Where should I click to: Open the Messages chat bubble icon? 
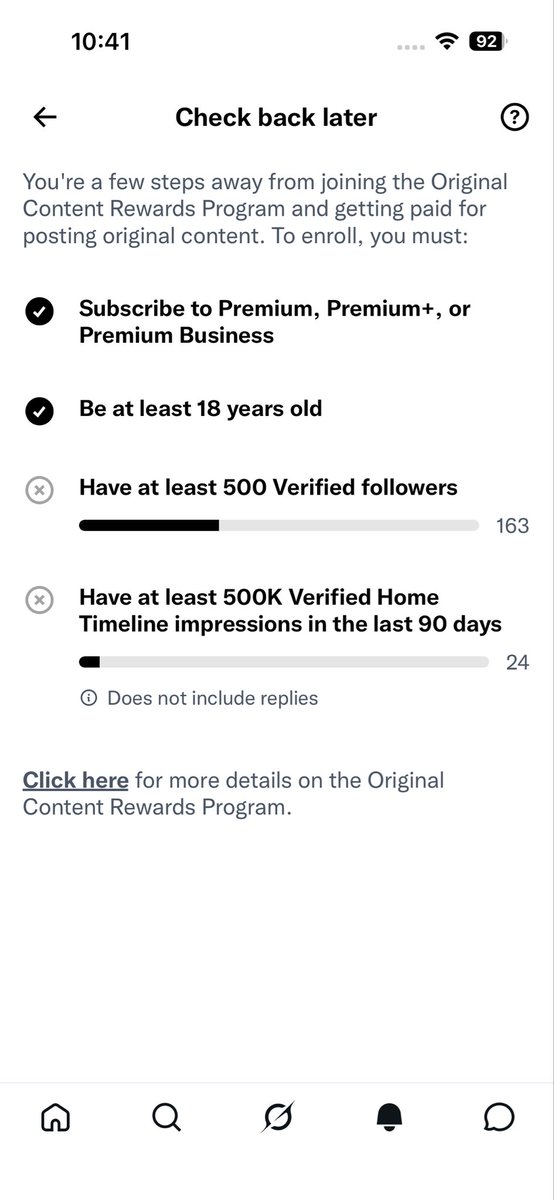[499, 1117]
